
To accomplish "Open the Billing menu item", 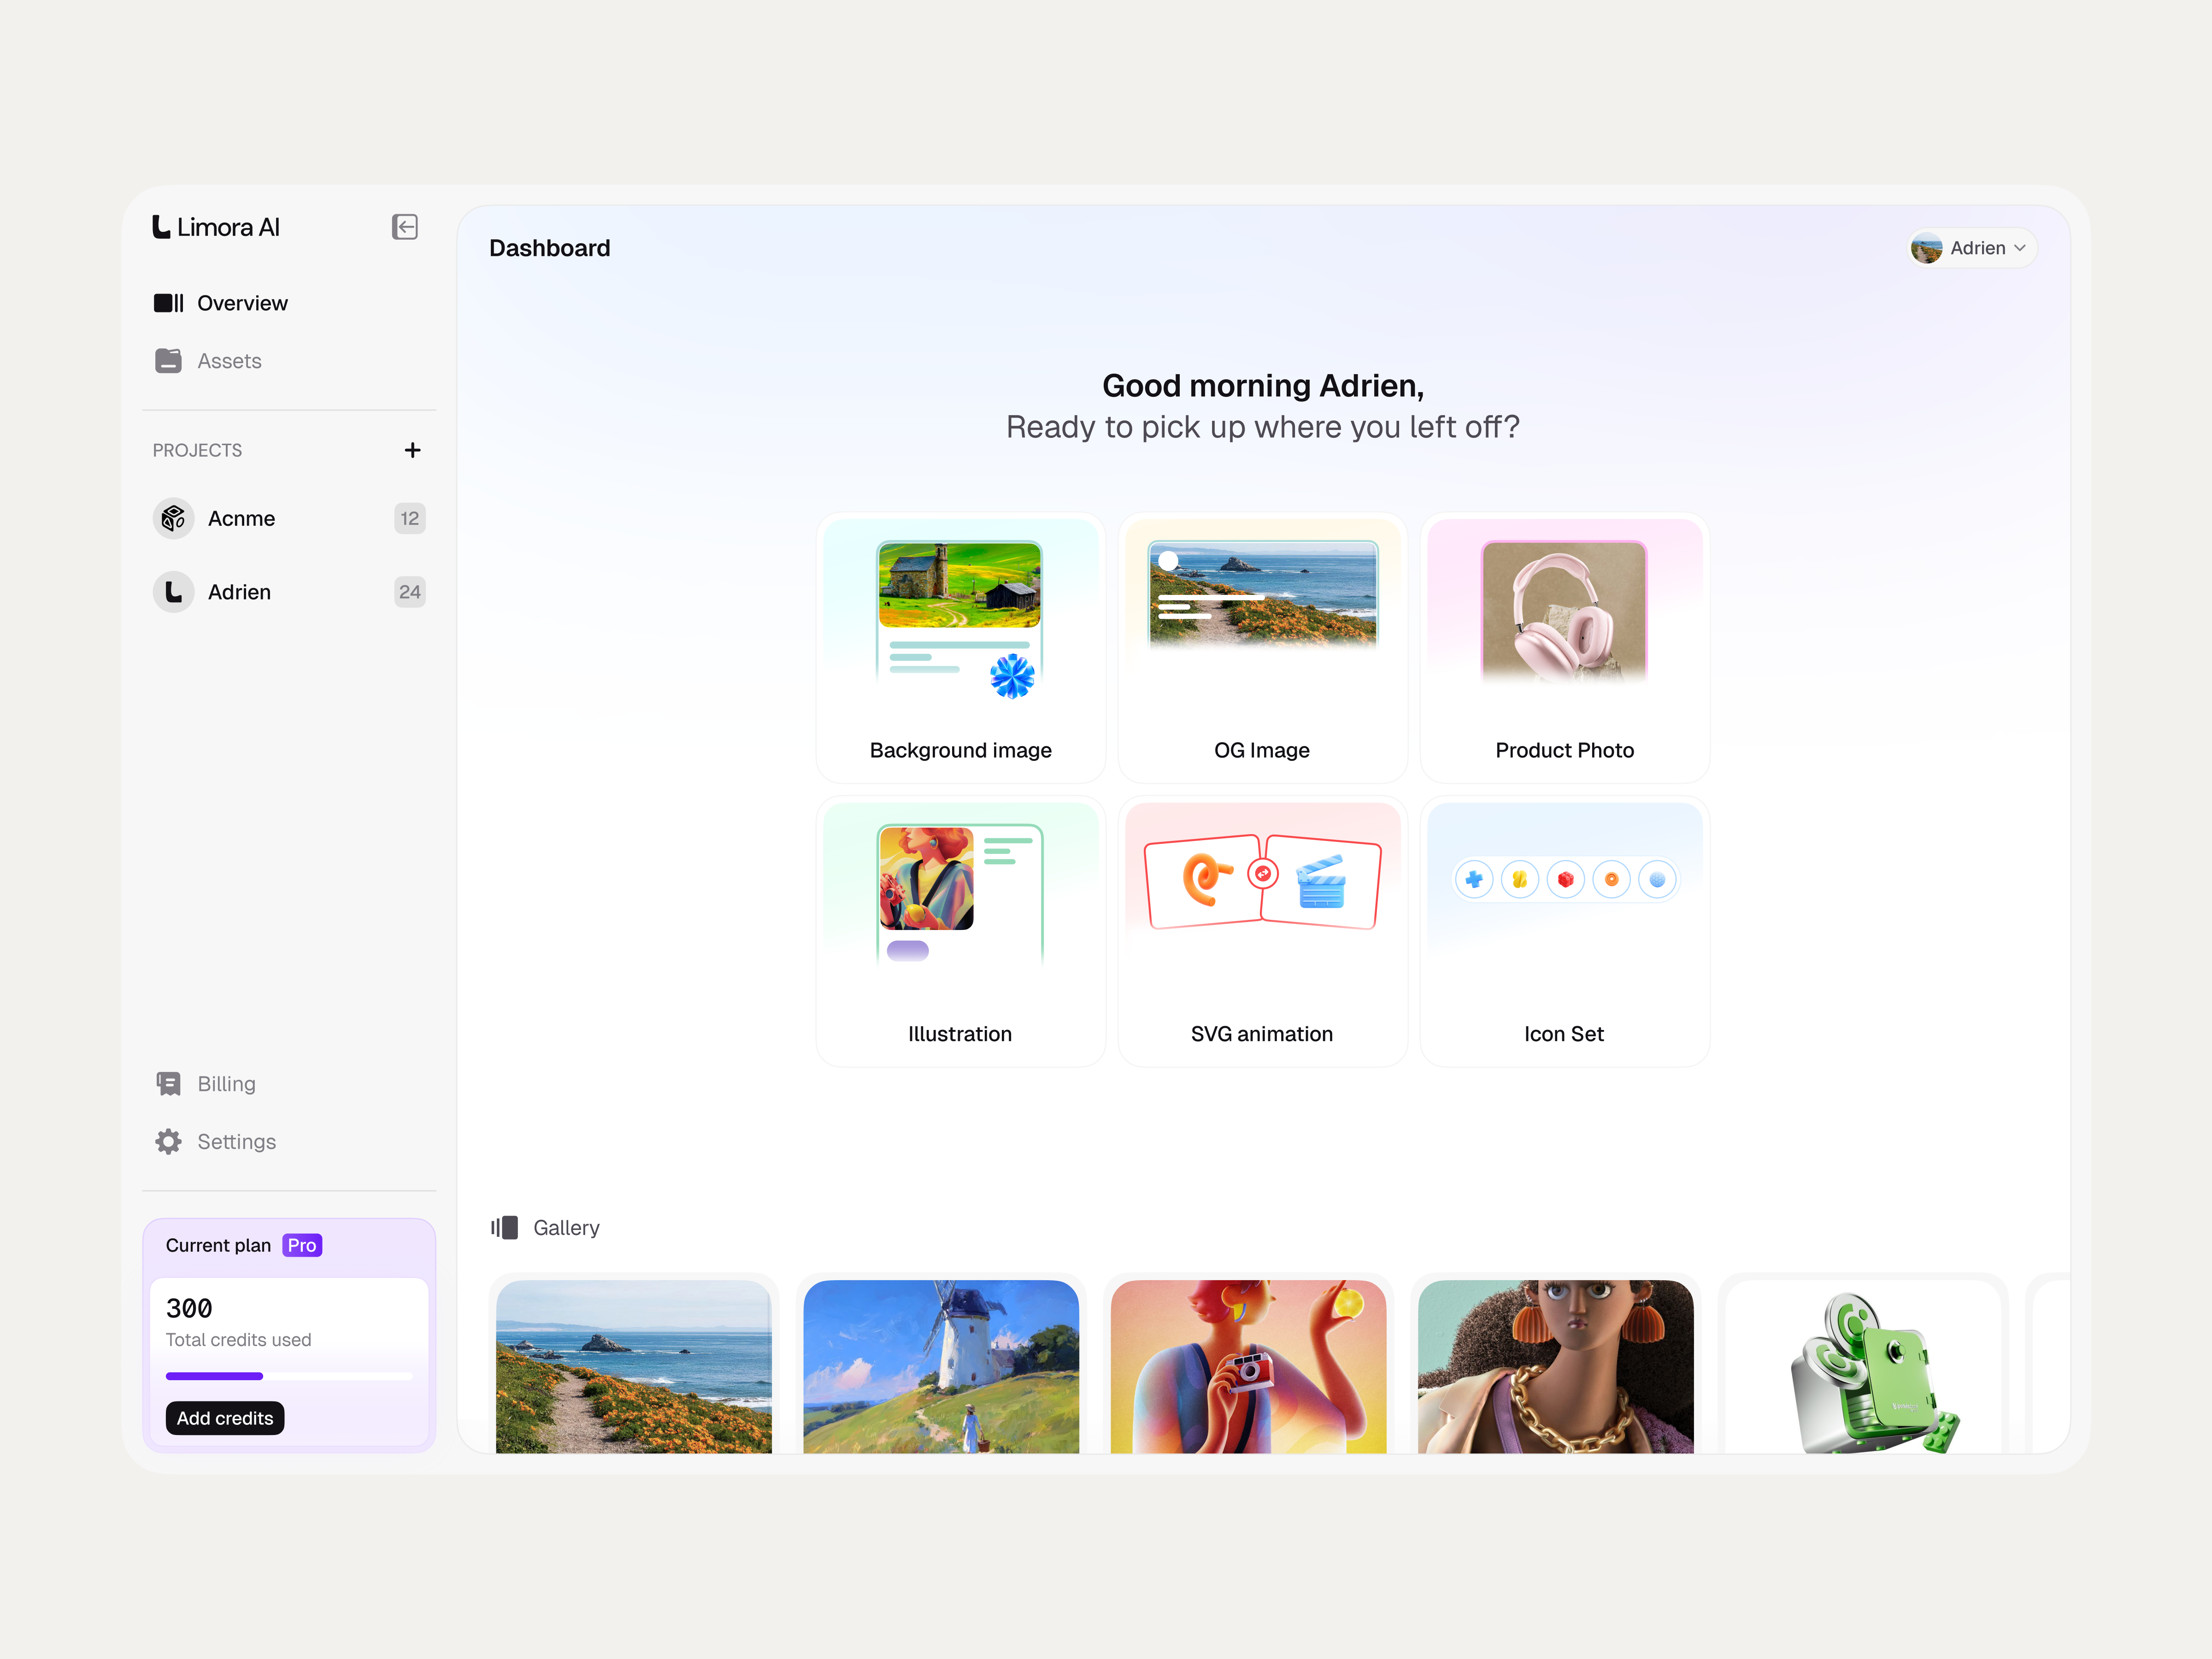I will coord(288,1084).
